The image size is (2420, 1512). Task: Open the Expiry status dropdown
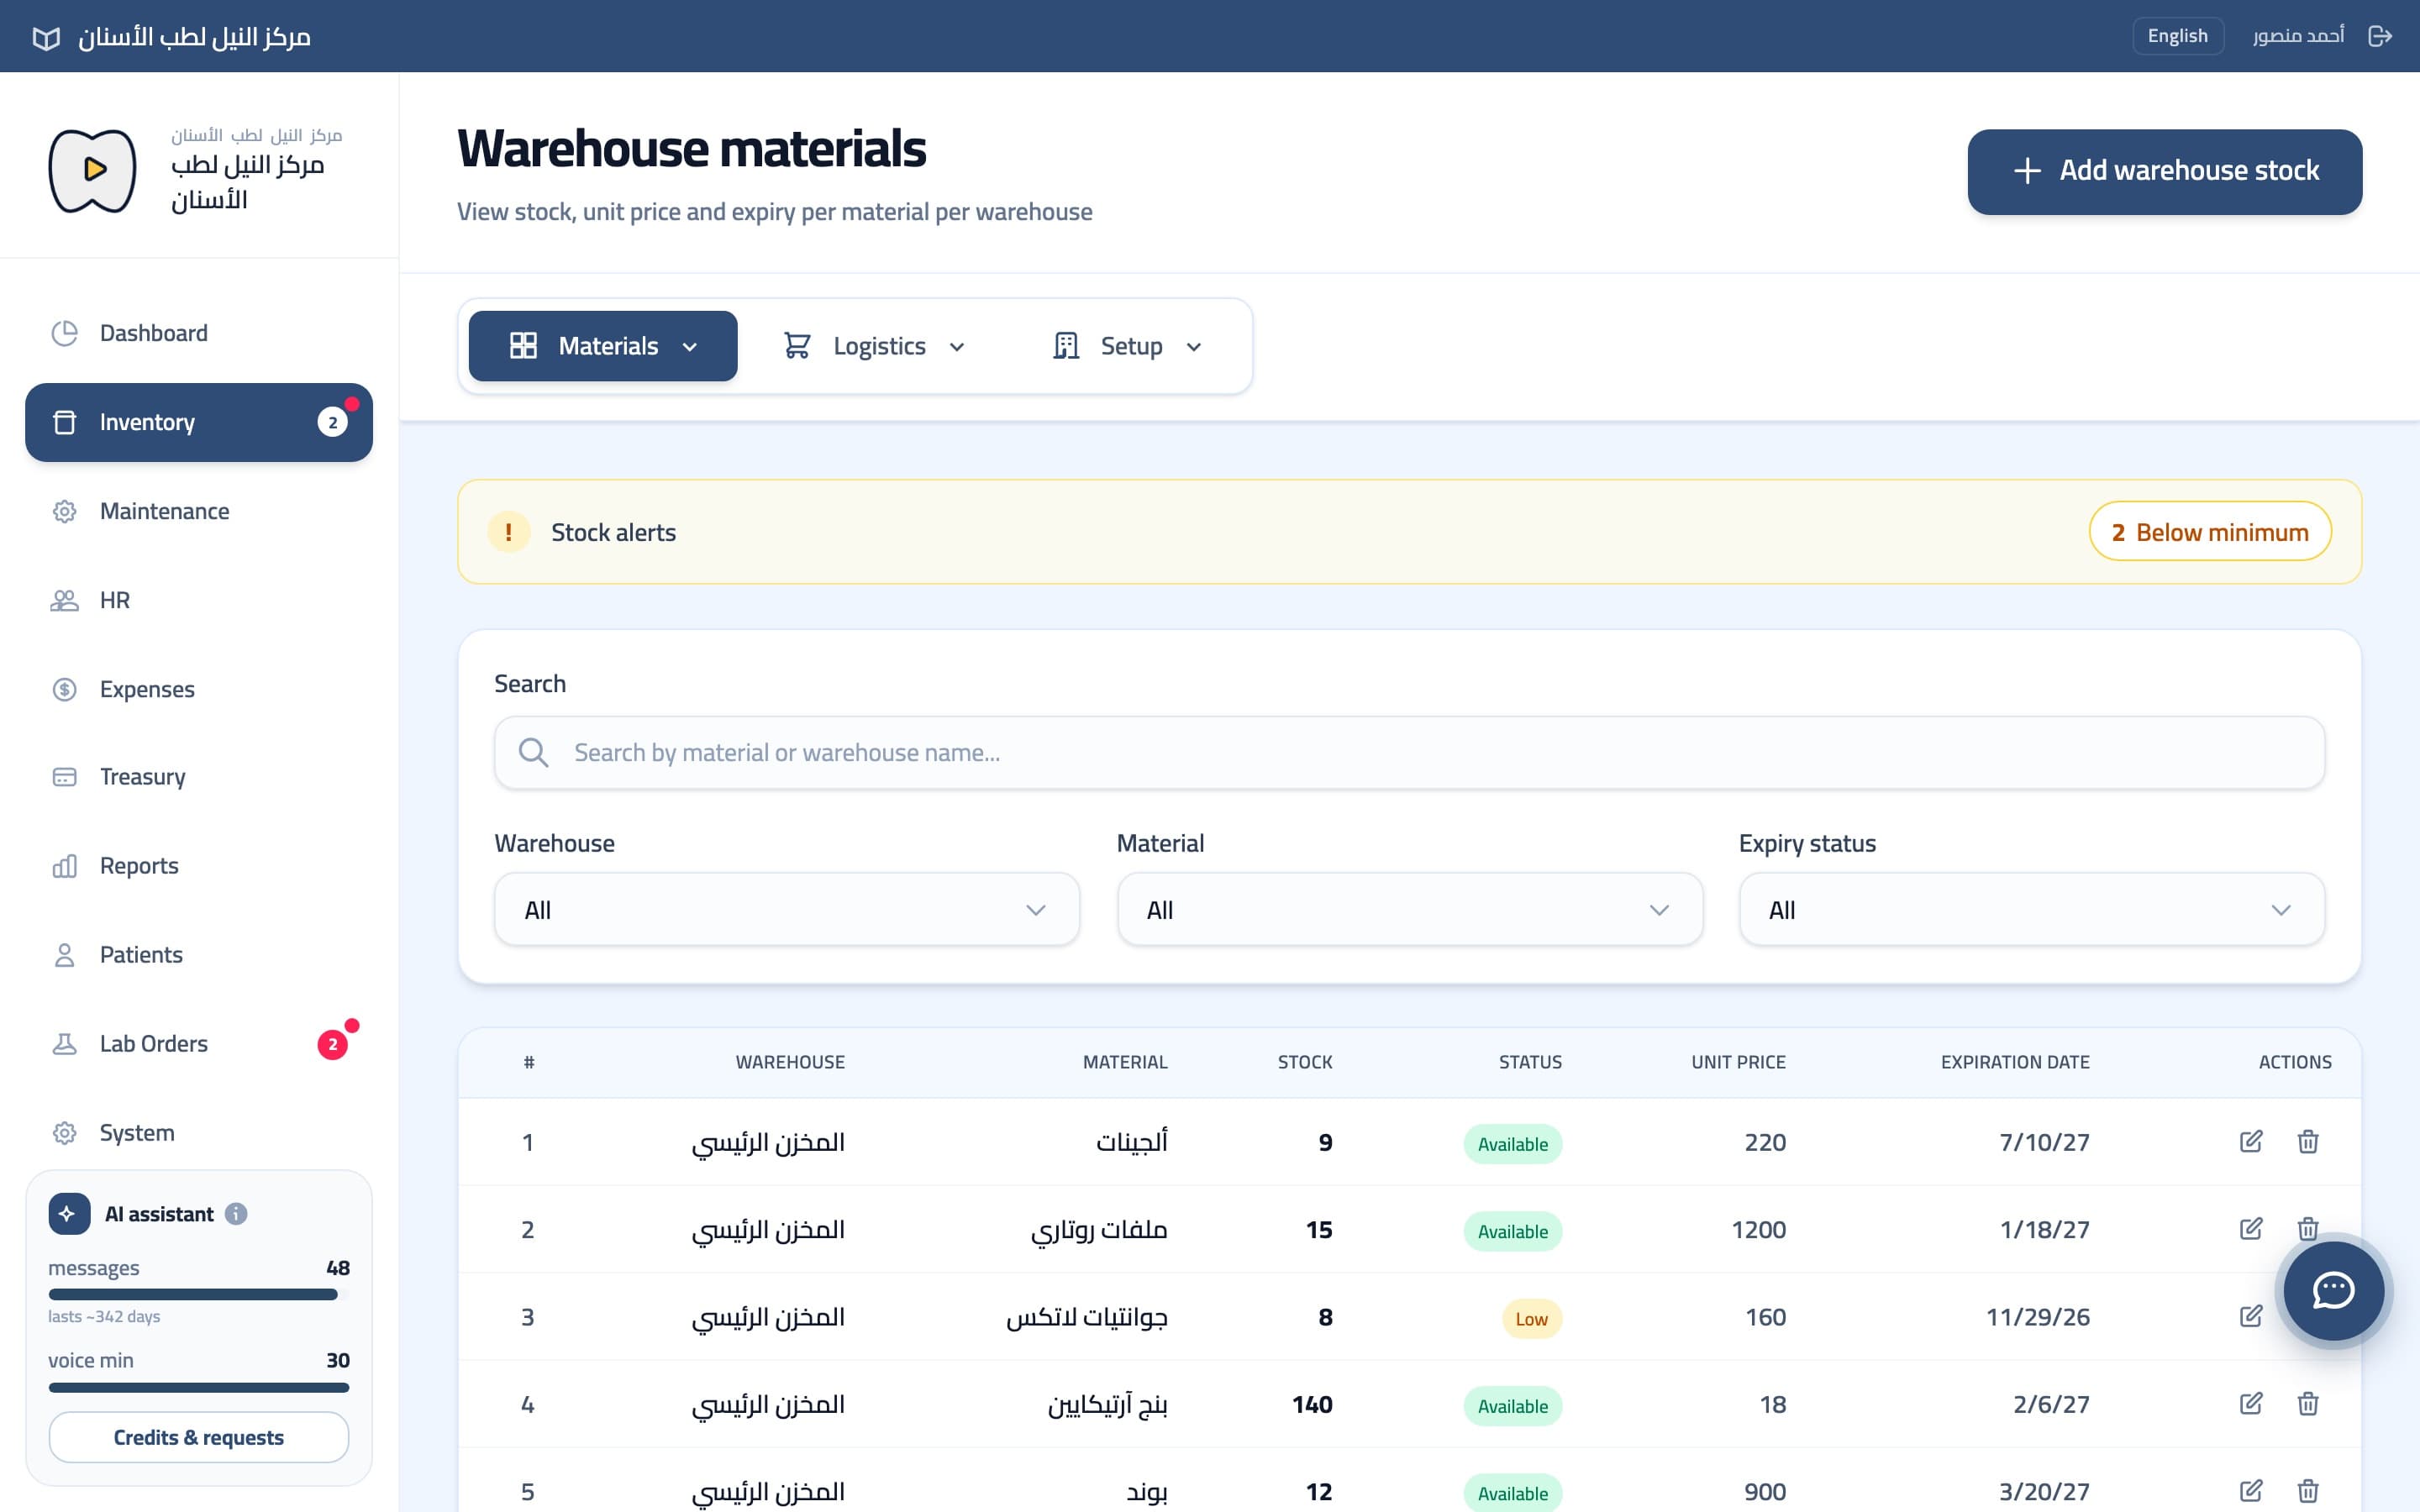click(2031, 909)
